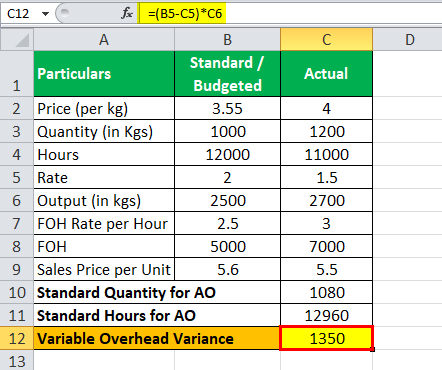Click the formula bar showing =(B5-C5)*C6
442x370 pixels.
290,14
